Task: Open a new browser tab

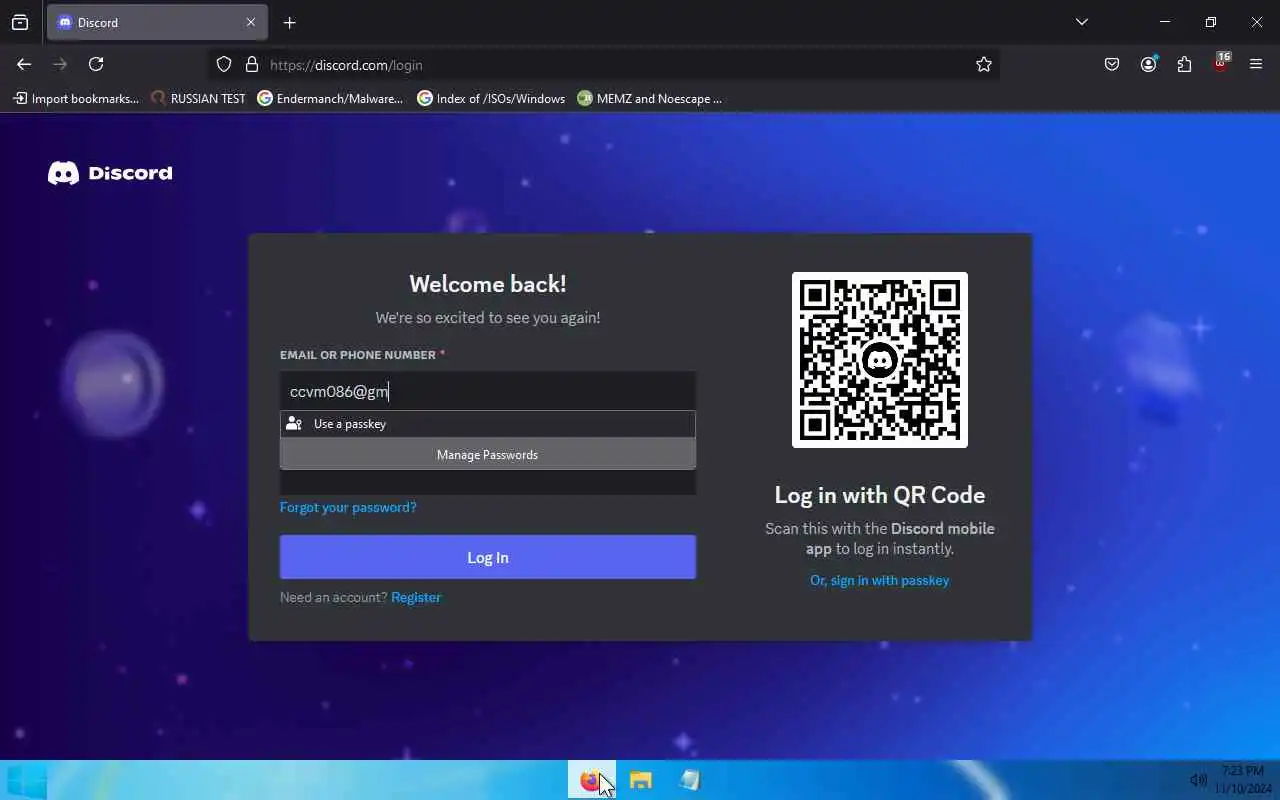Action: (x=289, y=22)
